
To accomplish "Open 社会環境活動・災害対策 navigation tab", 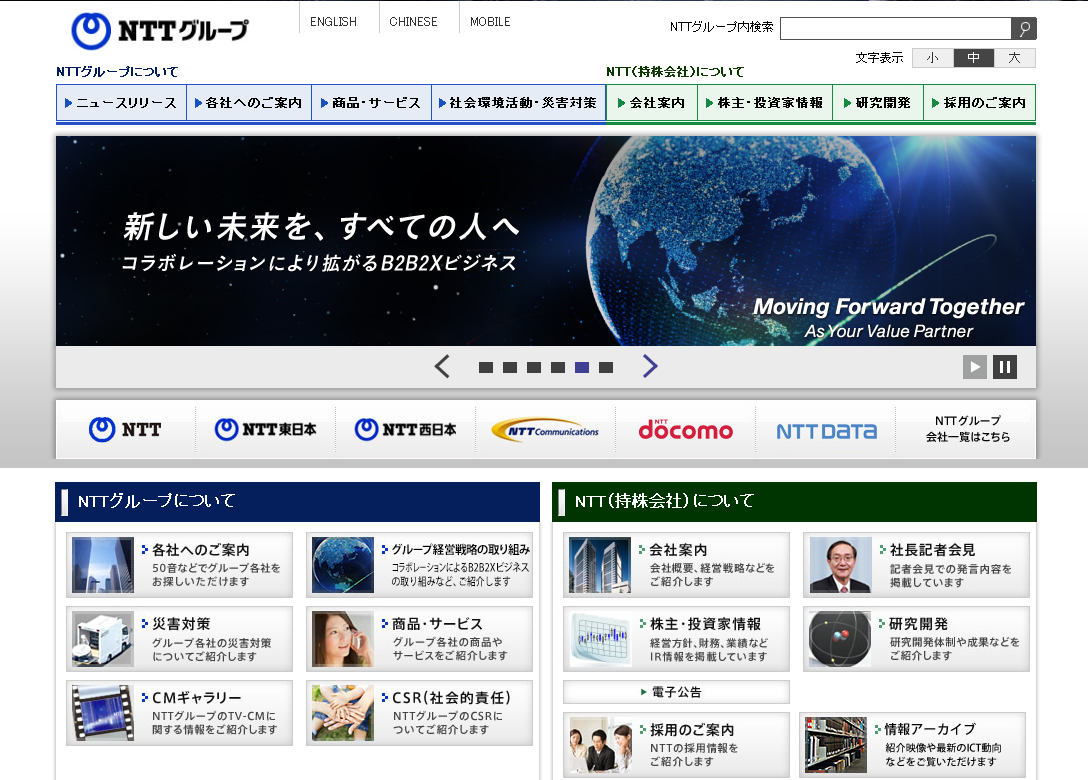I will point(518,103).
